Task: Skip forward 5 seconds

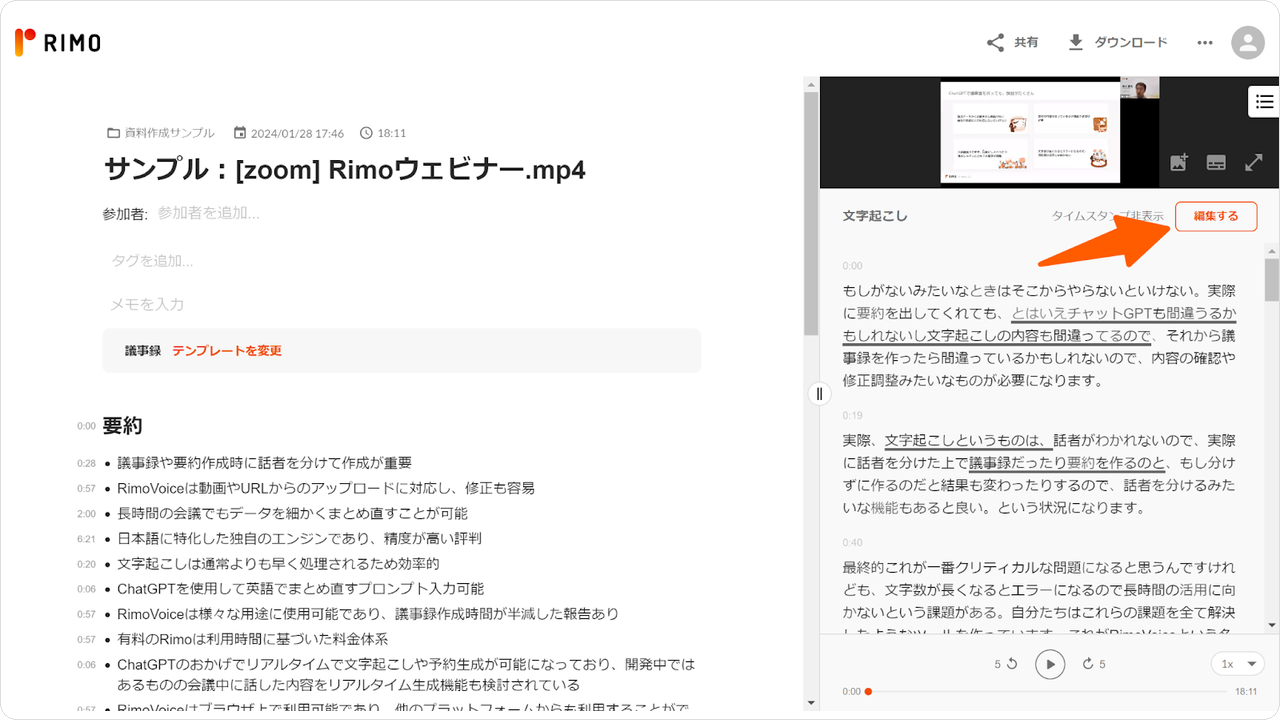Action: [1094, 664]
